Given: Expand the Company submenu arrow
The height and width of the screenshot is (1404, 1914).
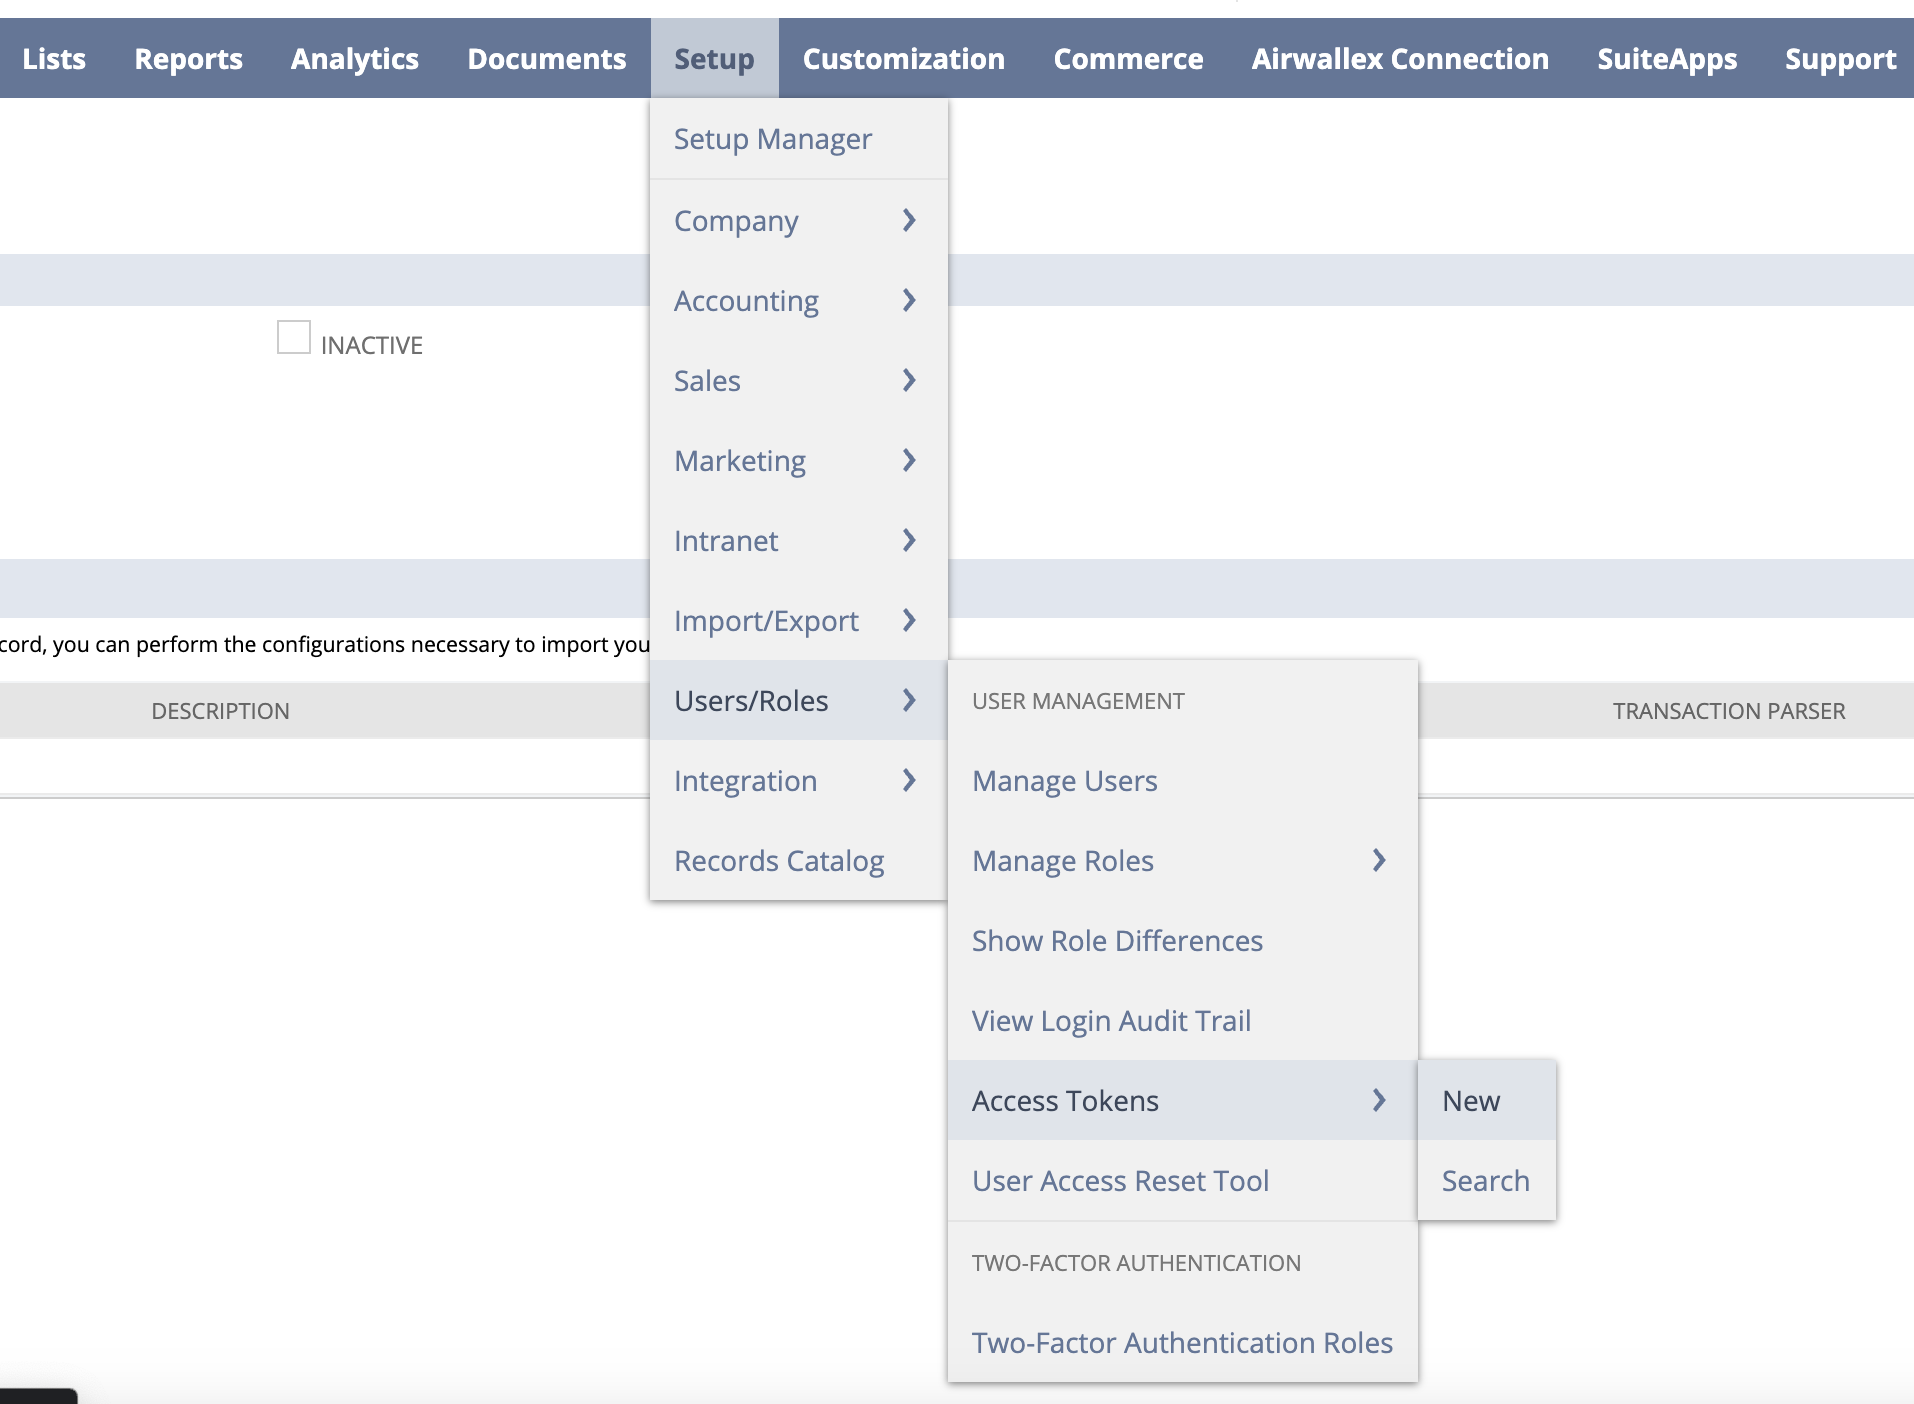Looking at the screenshot, I should click(x=908, y=220).
